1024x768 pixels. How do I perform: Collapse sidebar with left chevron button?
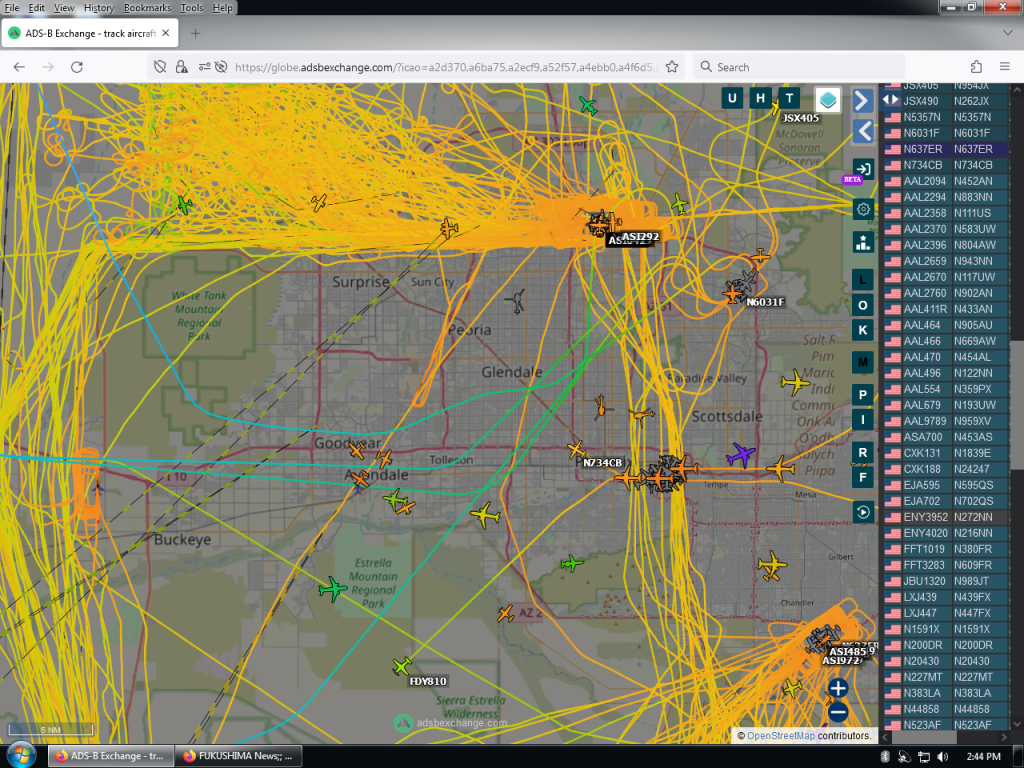pos(863,131)
